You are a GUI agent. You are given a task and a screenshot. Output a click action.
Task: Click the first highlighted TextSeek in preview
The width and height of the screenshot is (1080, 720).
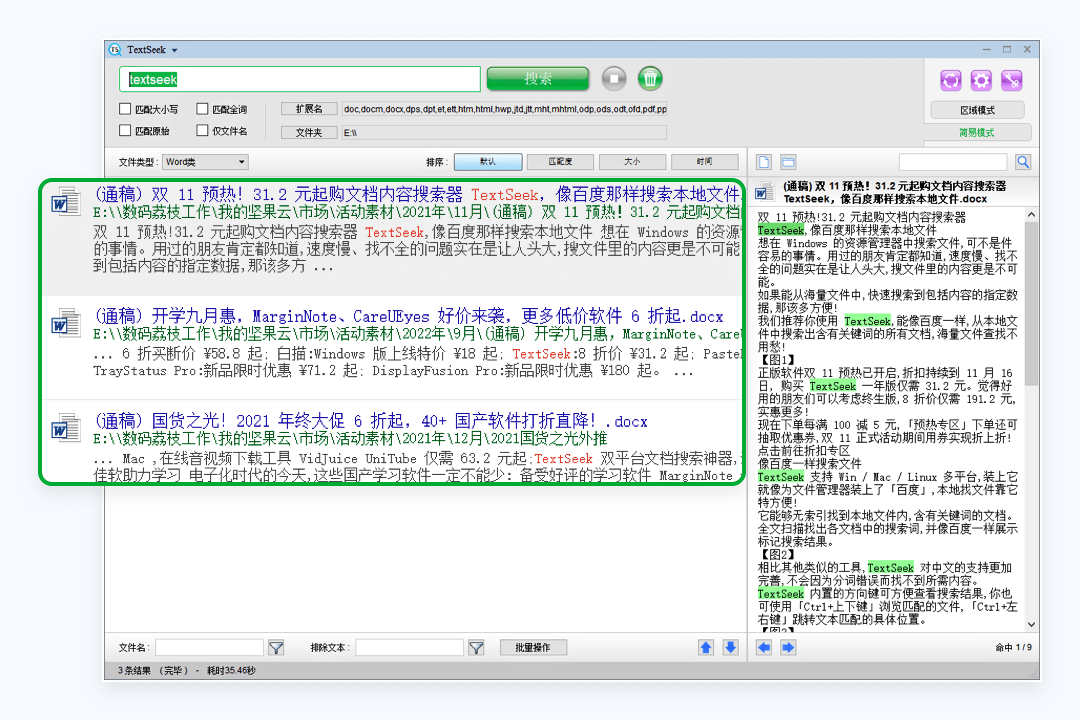coord(781,230)
